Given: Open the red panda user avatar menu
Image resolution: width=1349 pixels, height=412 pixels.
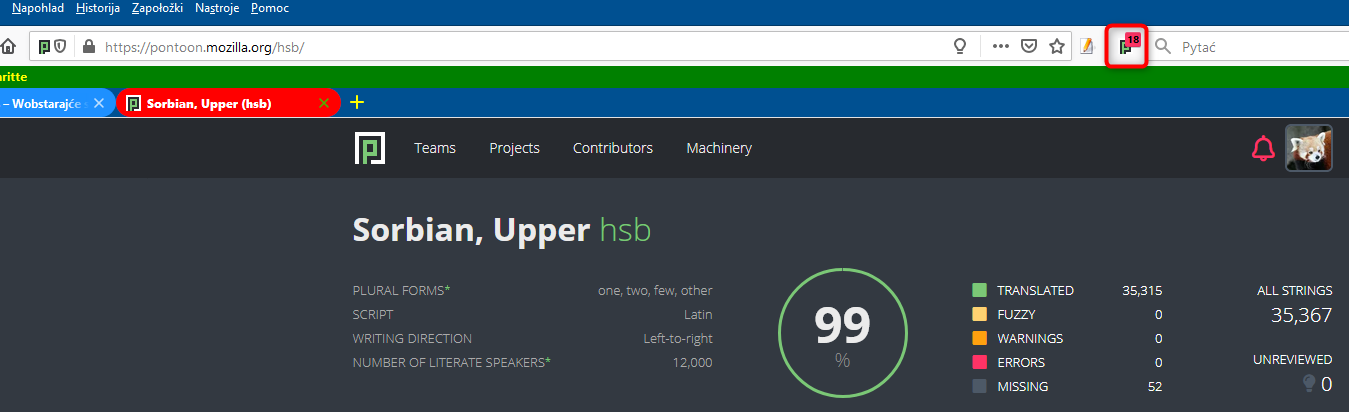Looking at the screenshot, I should pyautogui.click(x=1308, y=148).
